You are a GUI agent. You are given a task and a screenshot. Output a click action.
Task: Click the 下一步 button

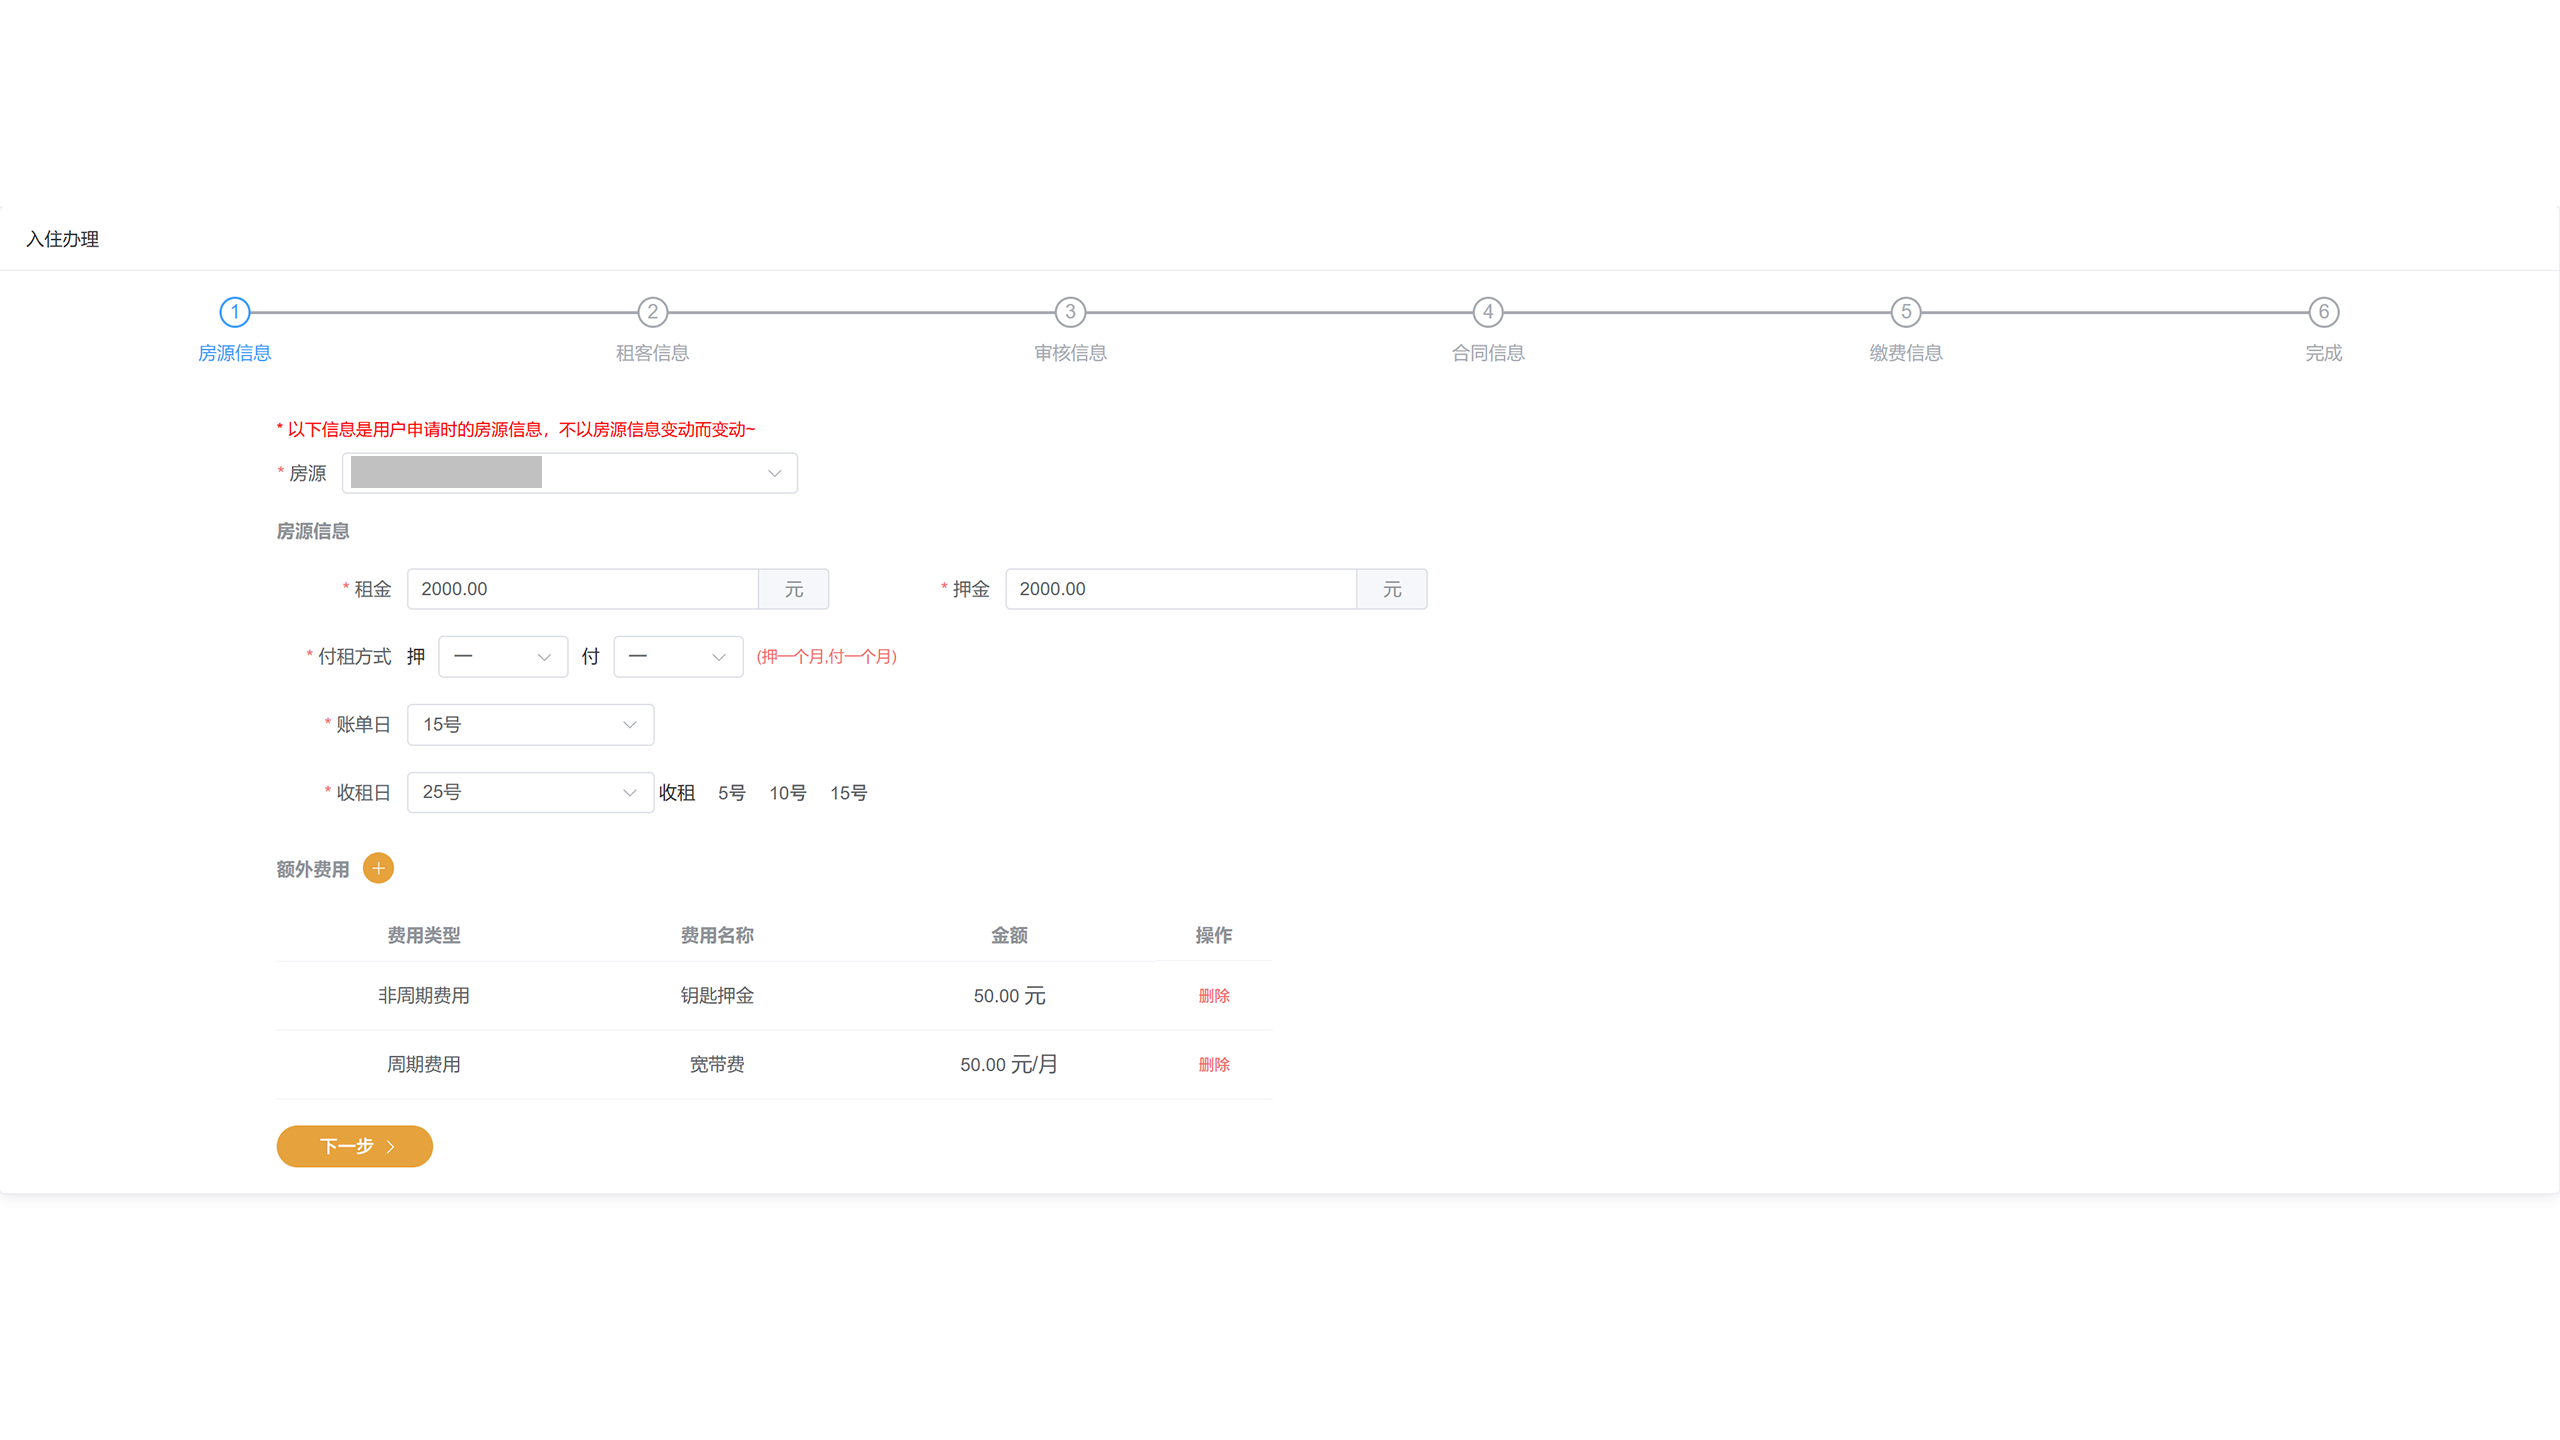tap(354, 1146)
